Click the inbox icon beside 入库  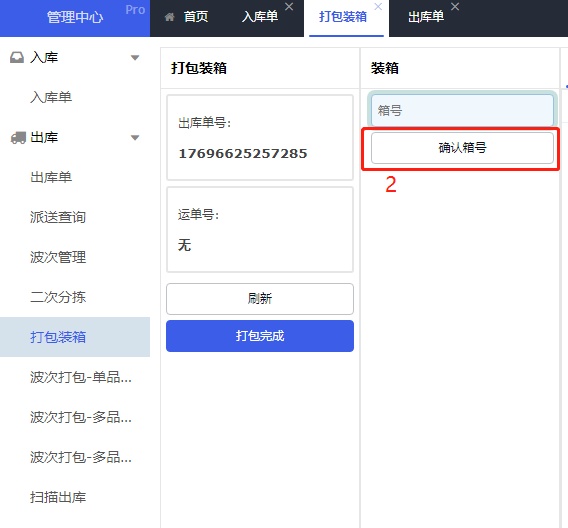point(17,58)
